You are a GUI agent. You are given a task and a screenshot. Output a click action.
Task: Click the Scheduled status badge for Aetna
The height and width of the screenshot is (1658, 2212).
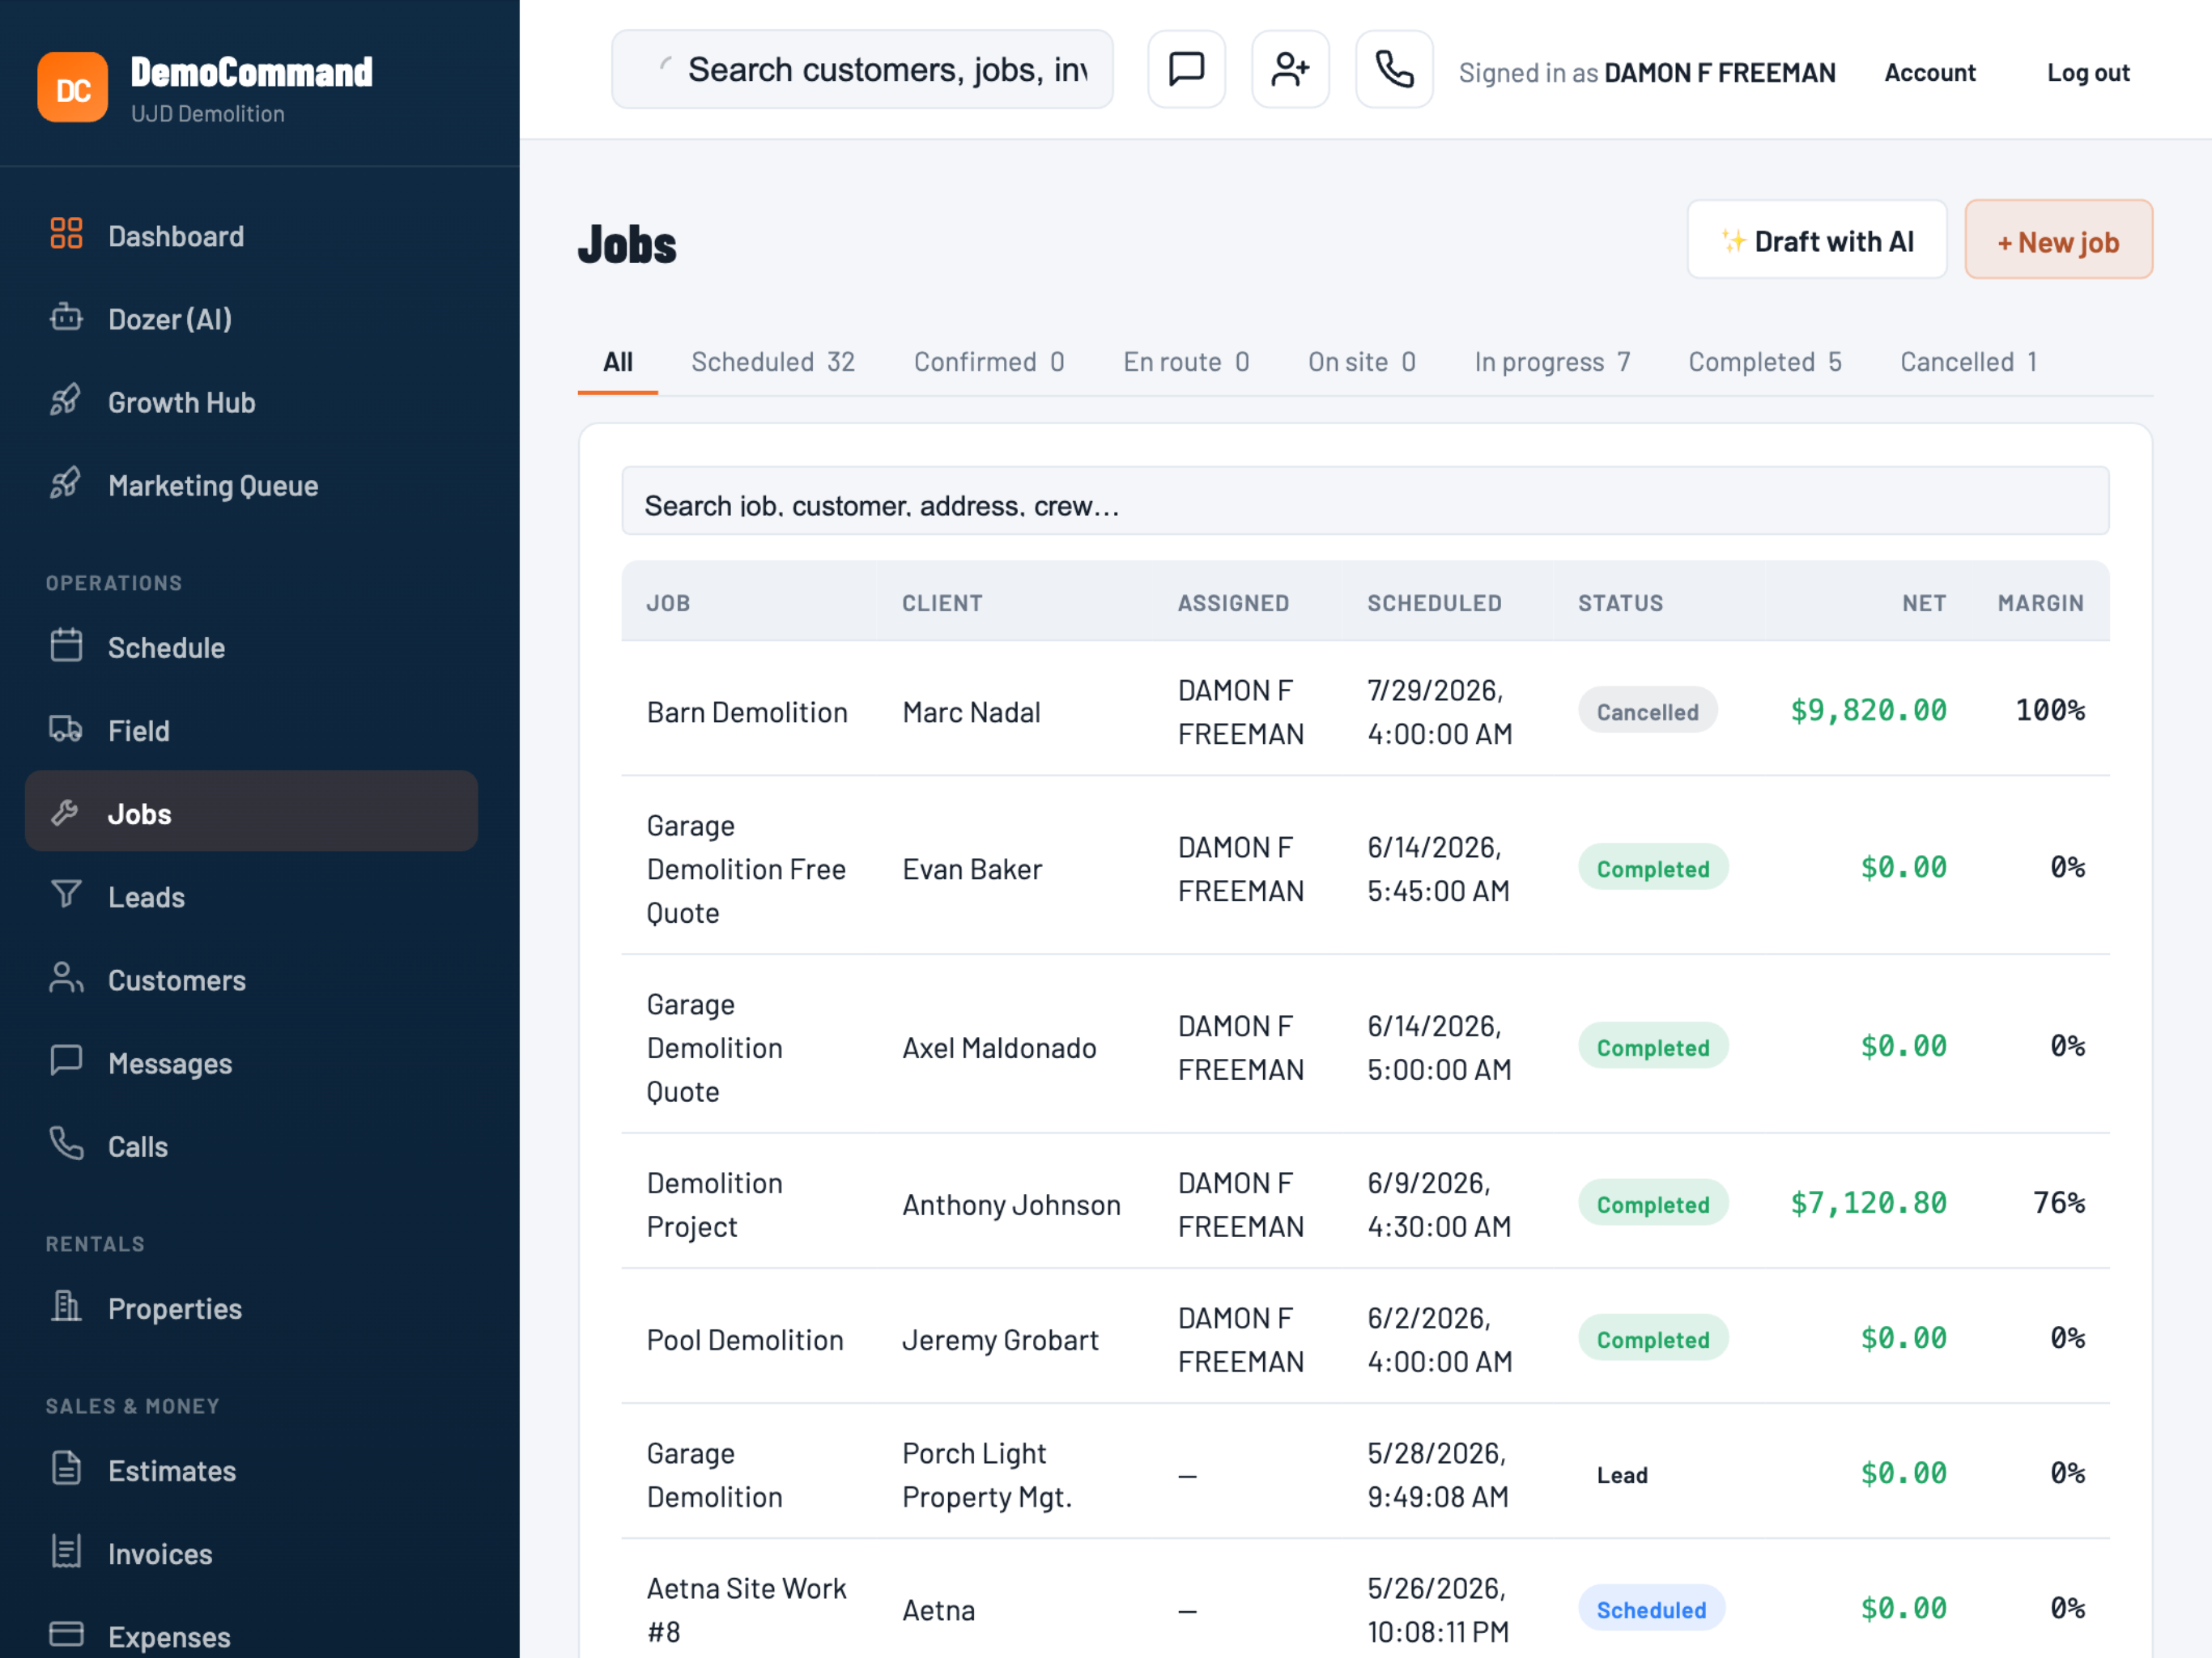tap(1651, 1609)
